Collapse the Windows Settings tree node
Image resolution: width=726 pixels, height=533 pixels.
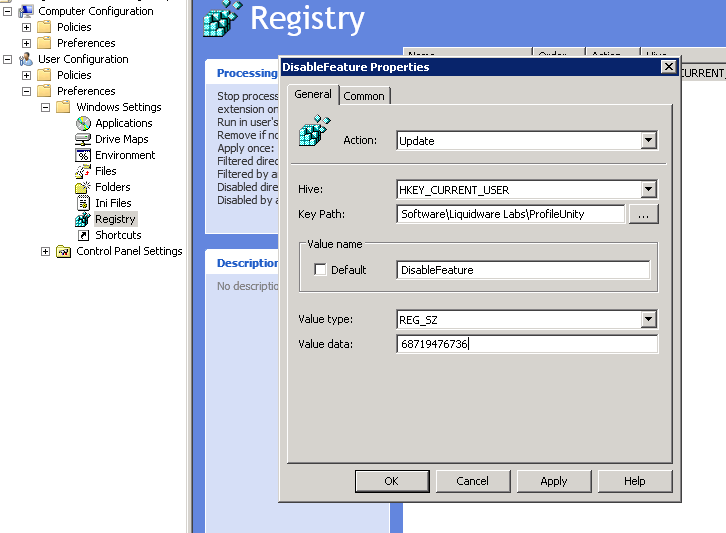click(x=45, y=107)
